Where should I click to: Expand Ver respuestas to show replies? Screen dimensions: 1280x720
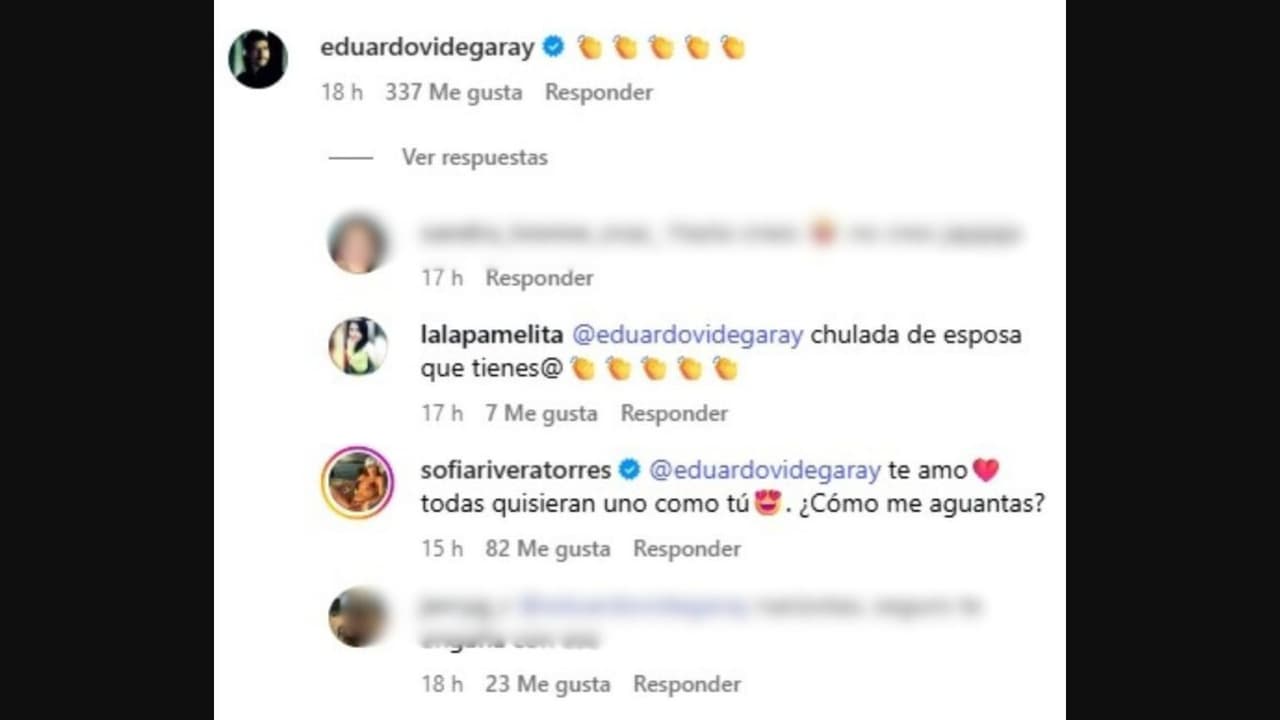tap(475, 157)
